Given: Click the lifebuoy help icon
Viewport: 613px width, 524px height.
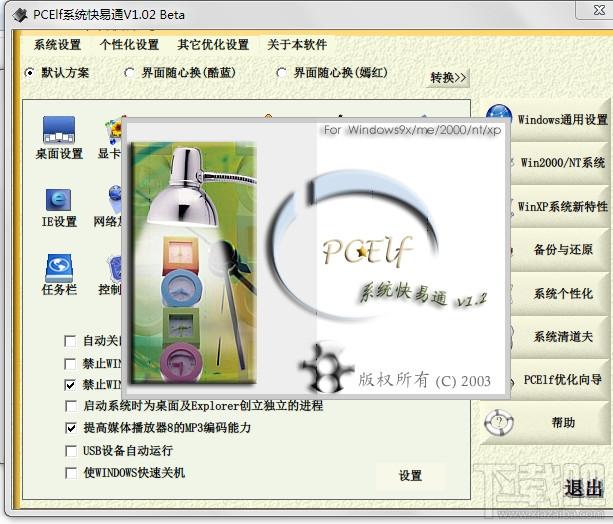Looking at the screenshot, I should click(498, 422).
